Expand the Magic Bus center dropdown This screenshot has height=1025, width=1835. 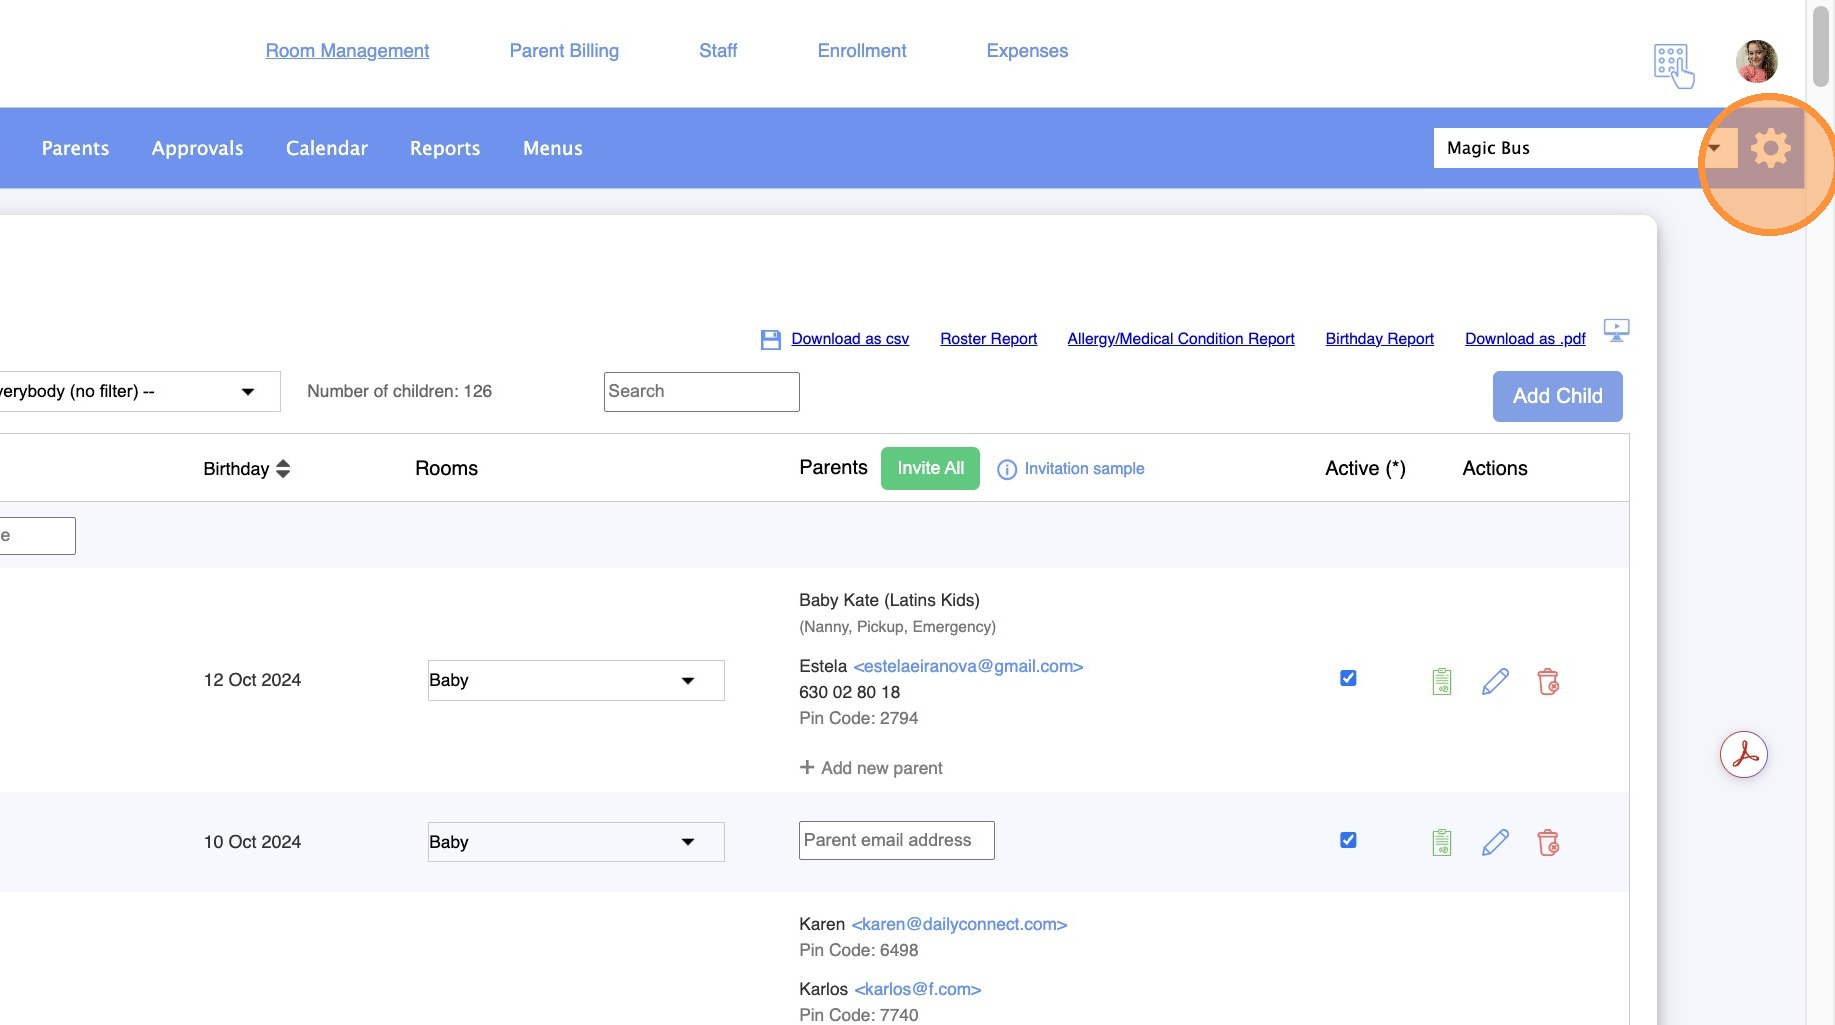pyautogui.click(x=1585, y=148)
